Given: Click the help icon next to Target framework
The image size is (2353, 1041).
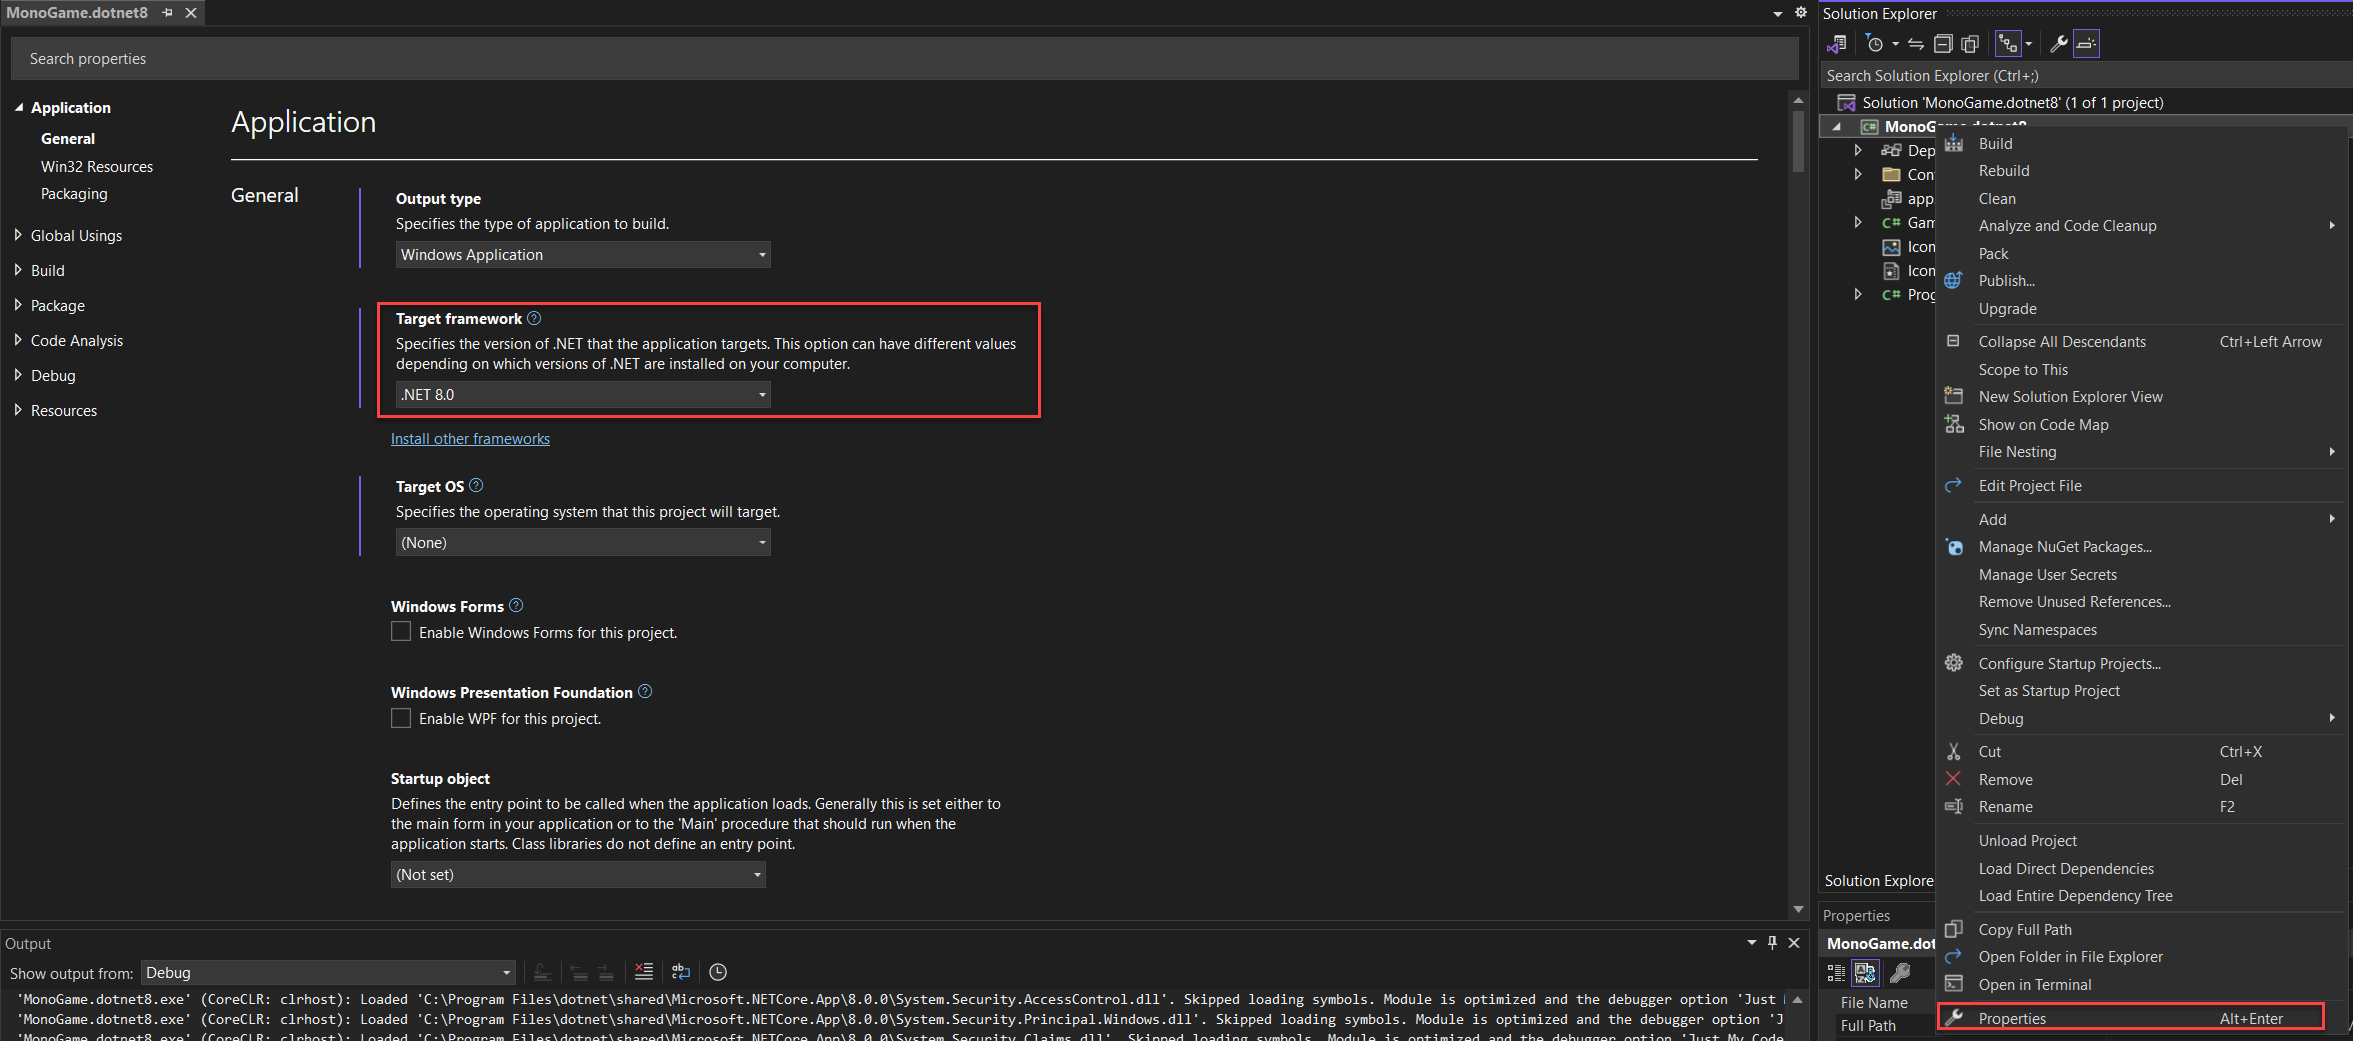Looking at the screenshot, I should [534, 318].
